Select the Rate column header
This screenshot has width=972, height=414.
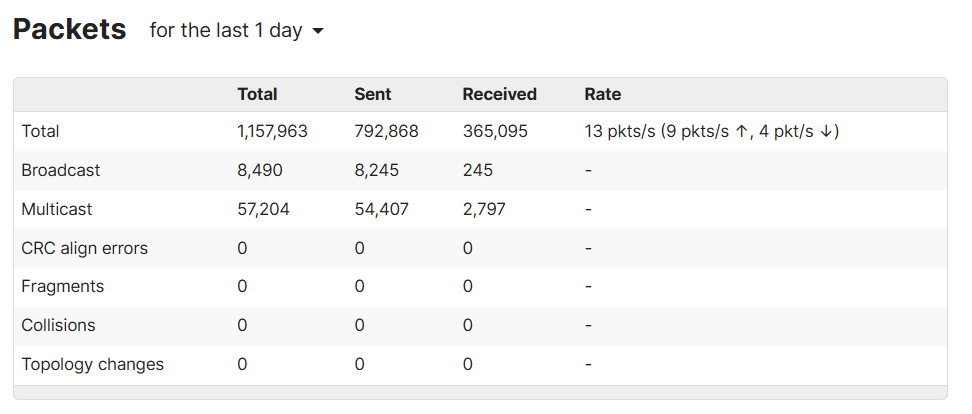[603, 94]
